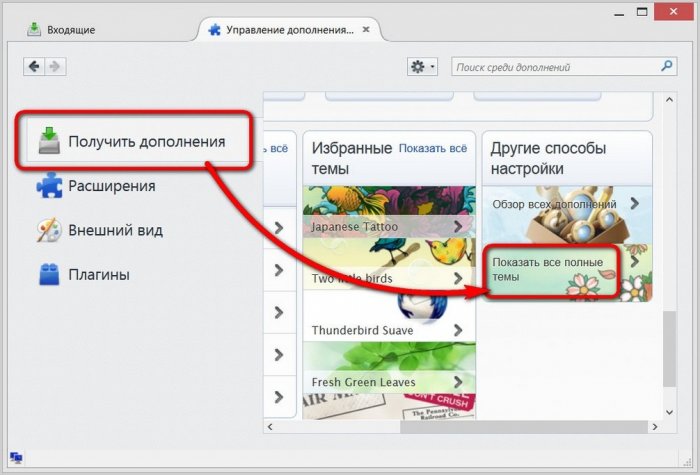
Task: Open the gear tools dropdown menu
Action: click(422, 67)
